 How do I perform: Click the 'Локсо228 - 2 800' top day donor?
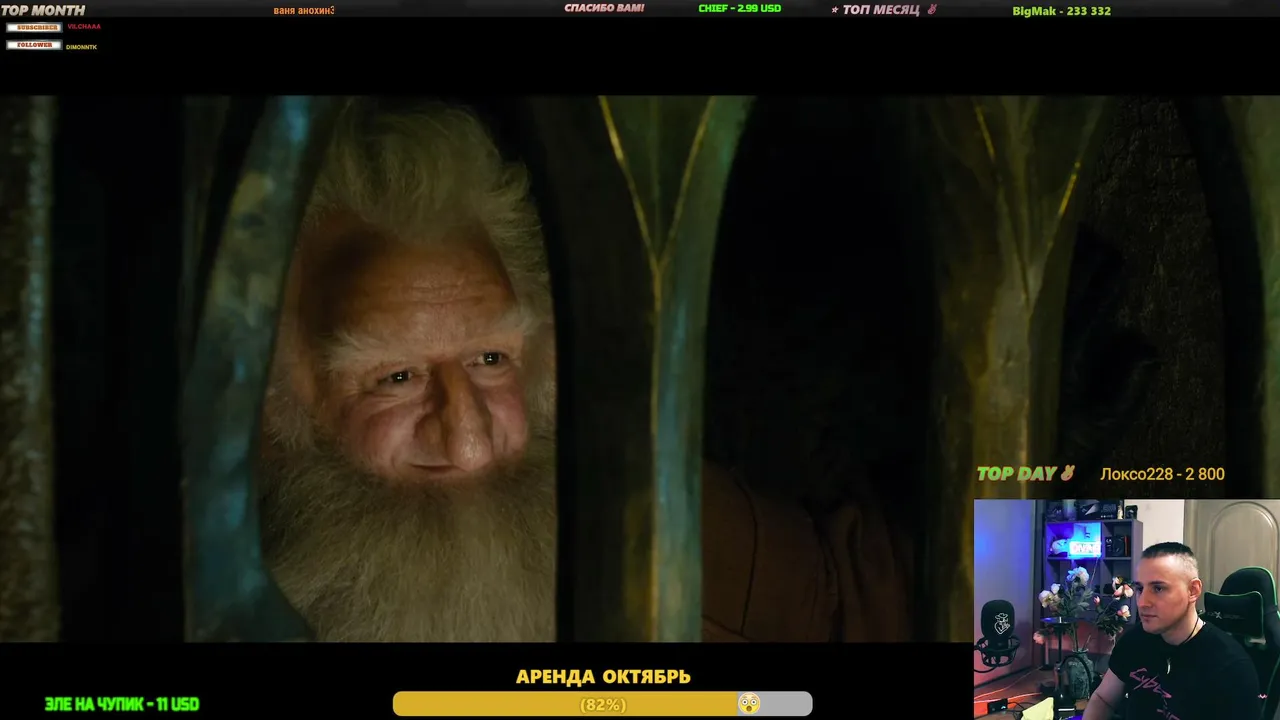click(x=1162, y=474)
